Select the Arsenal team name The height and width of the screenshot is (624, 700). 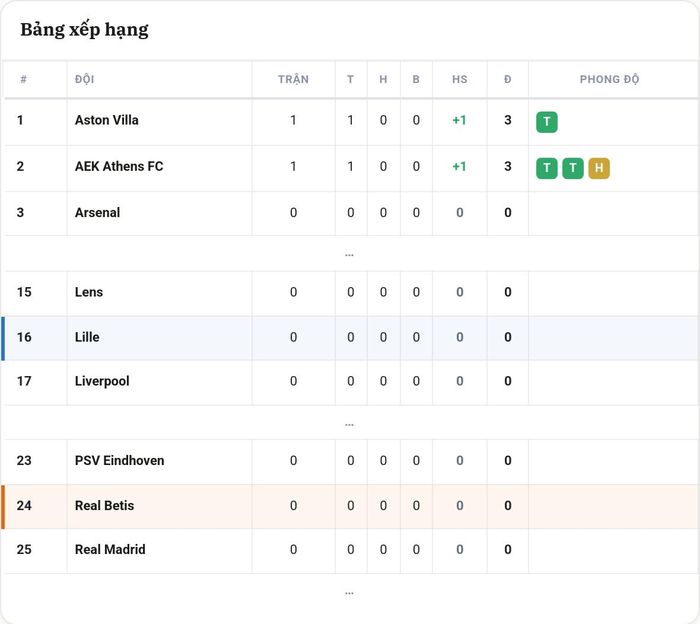97,212
